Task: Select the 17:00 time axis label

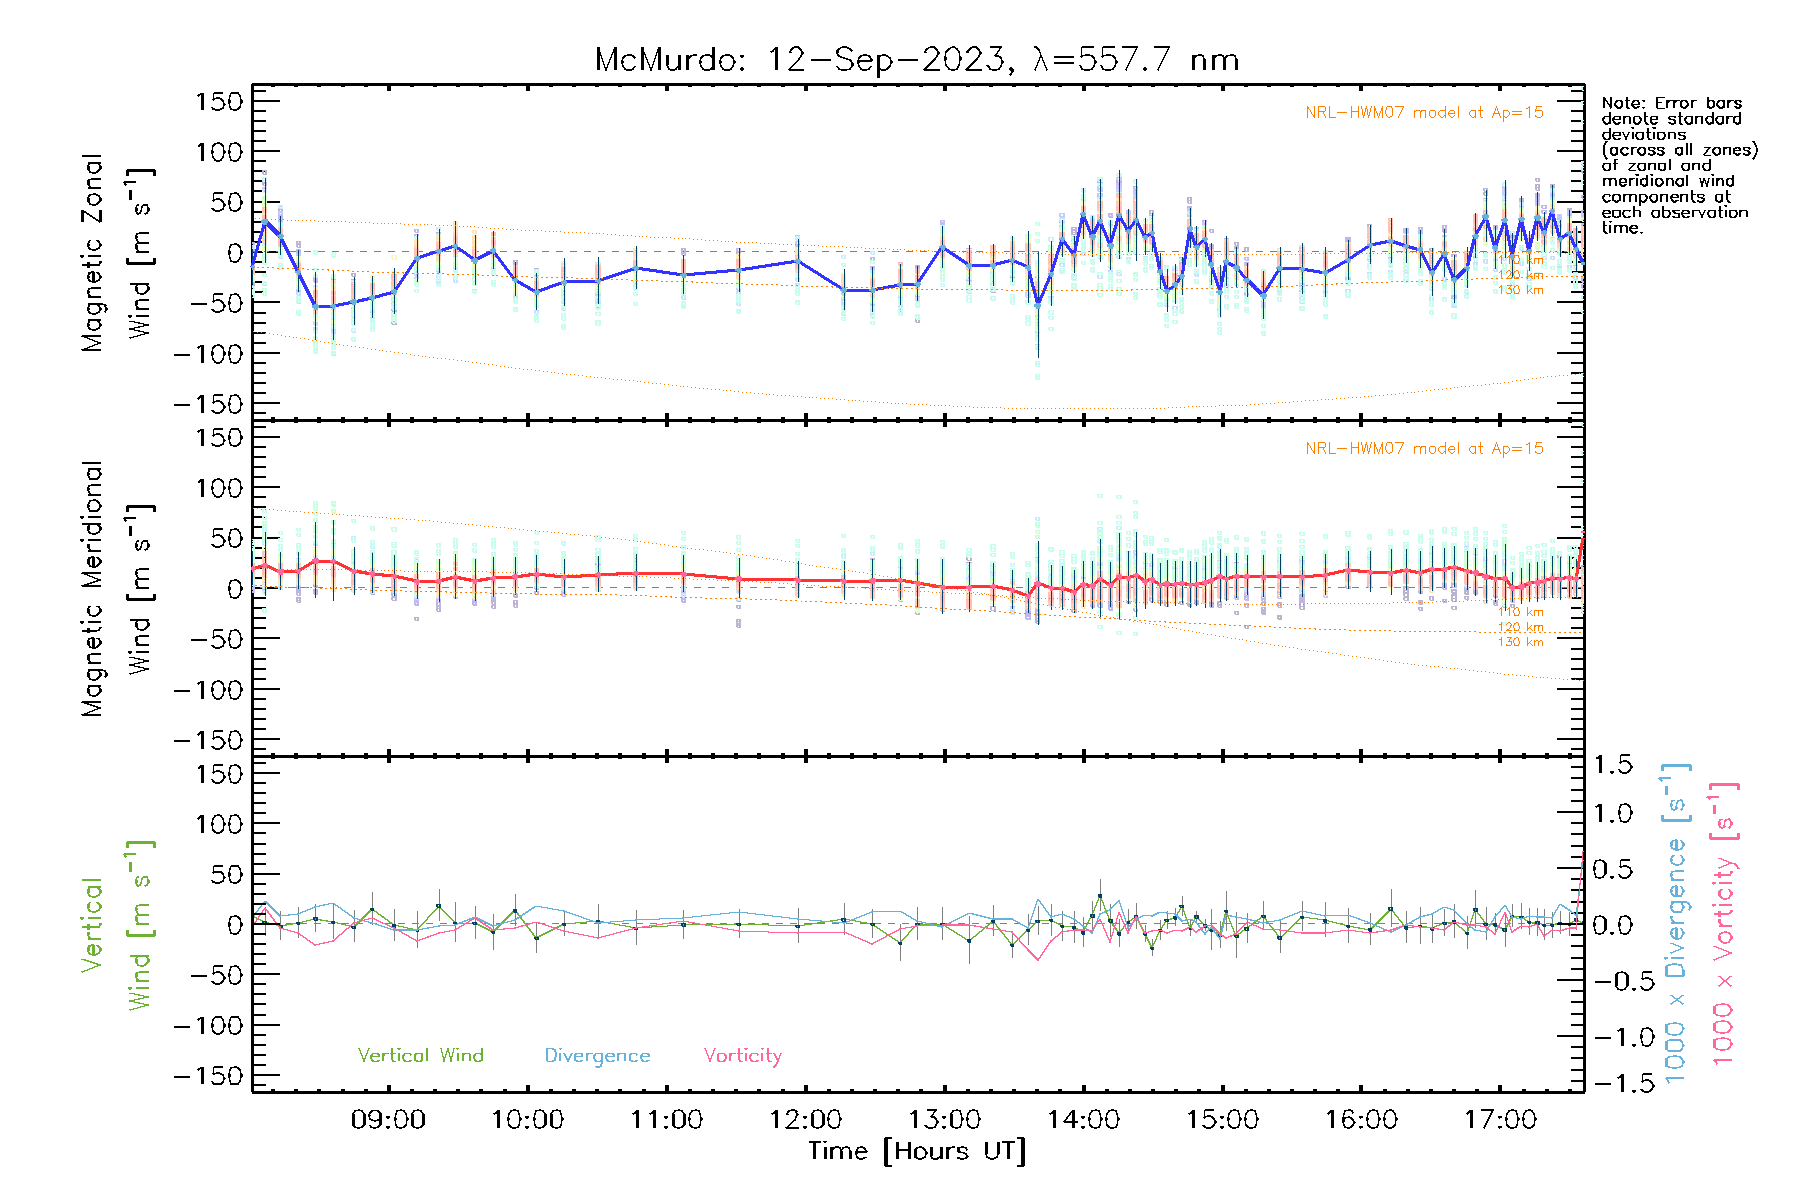Action: [x=1500, y=1120]
